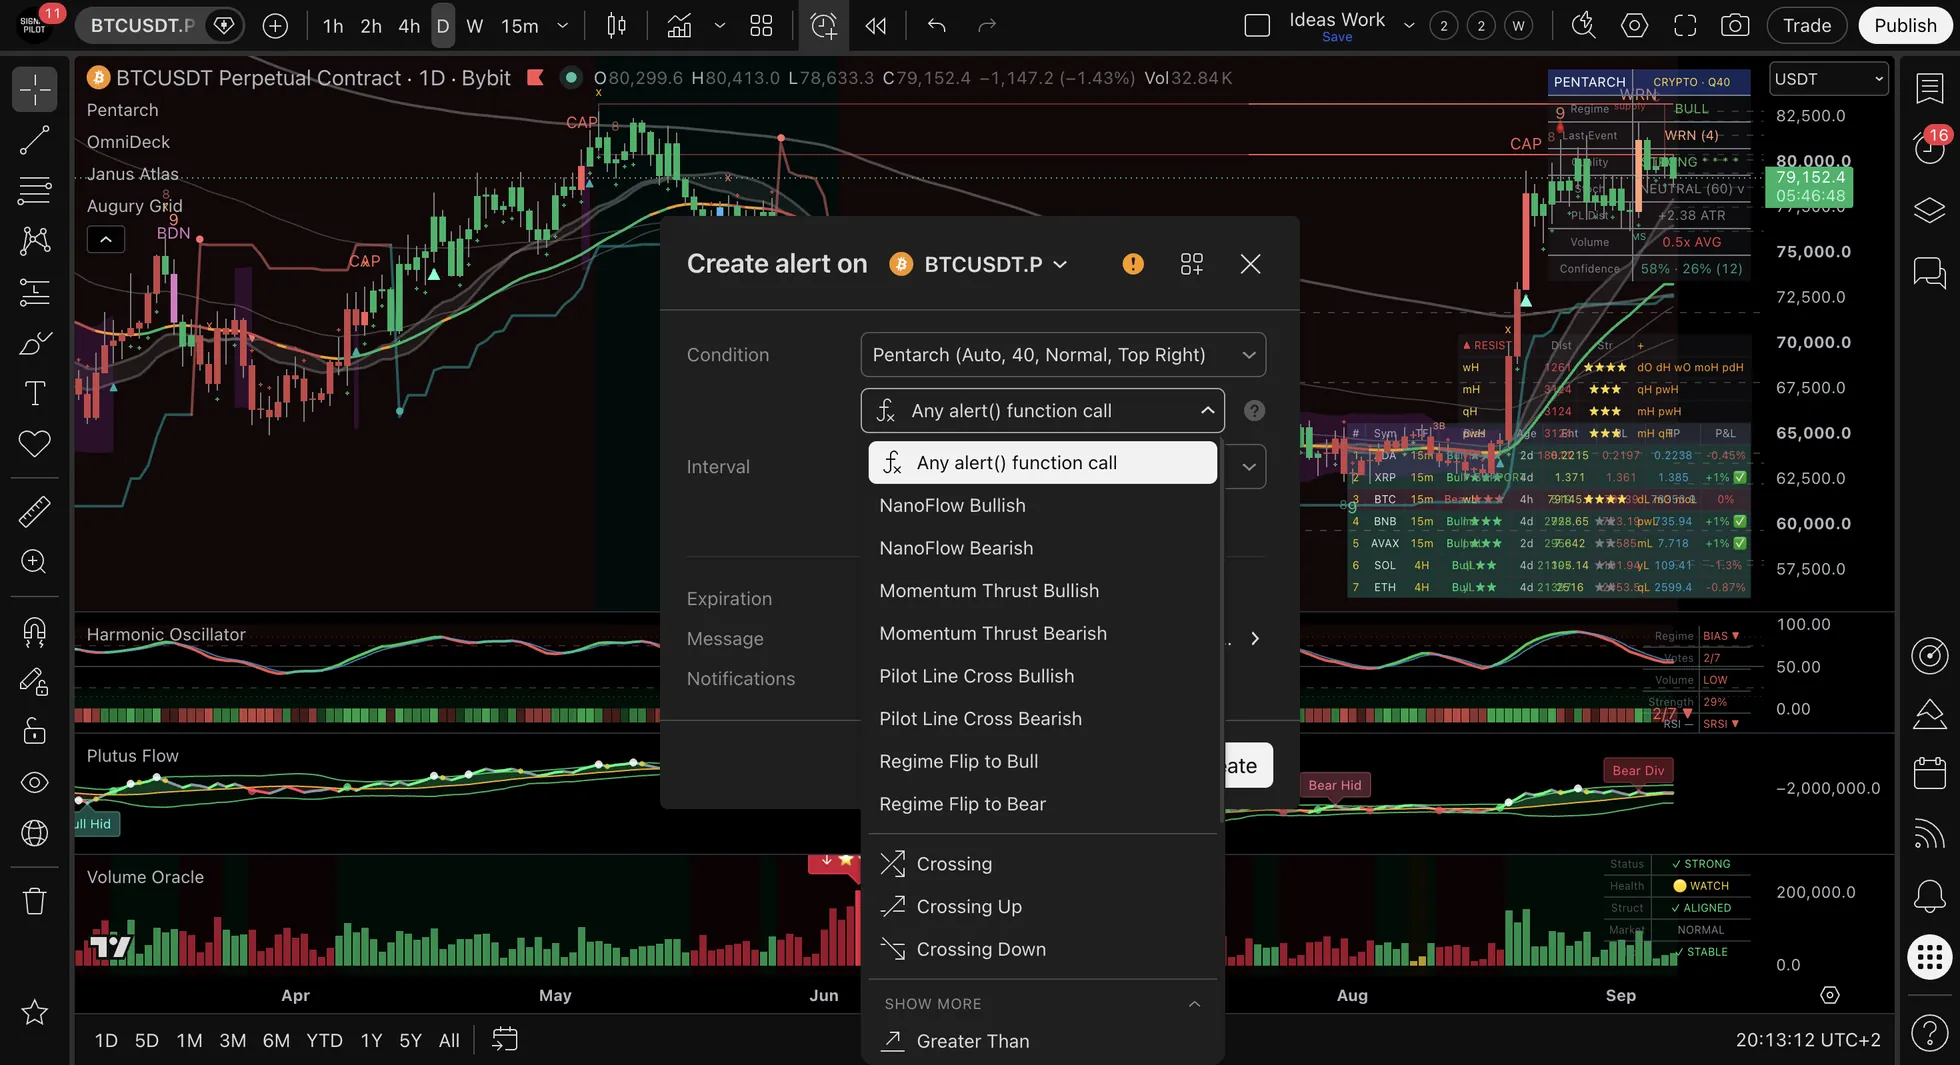Switch to the 4h timeframe
Viewport: 1960px width, 1065px height.
(x=409, y=26)
